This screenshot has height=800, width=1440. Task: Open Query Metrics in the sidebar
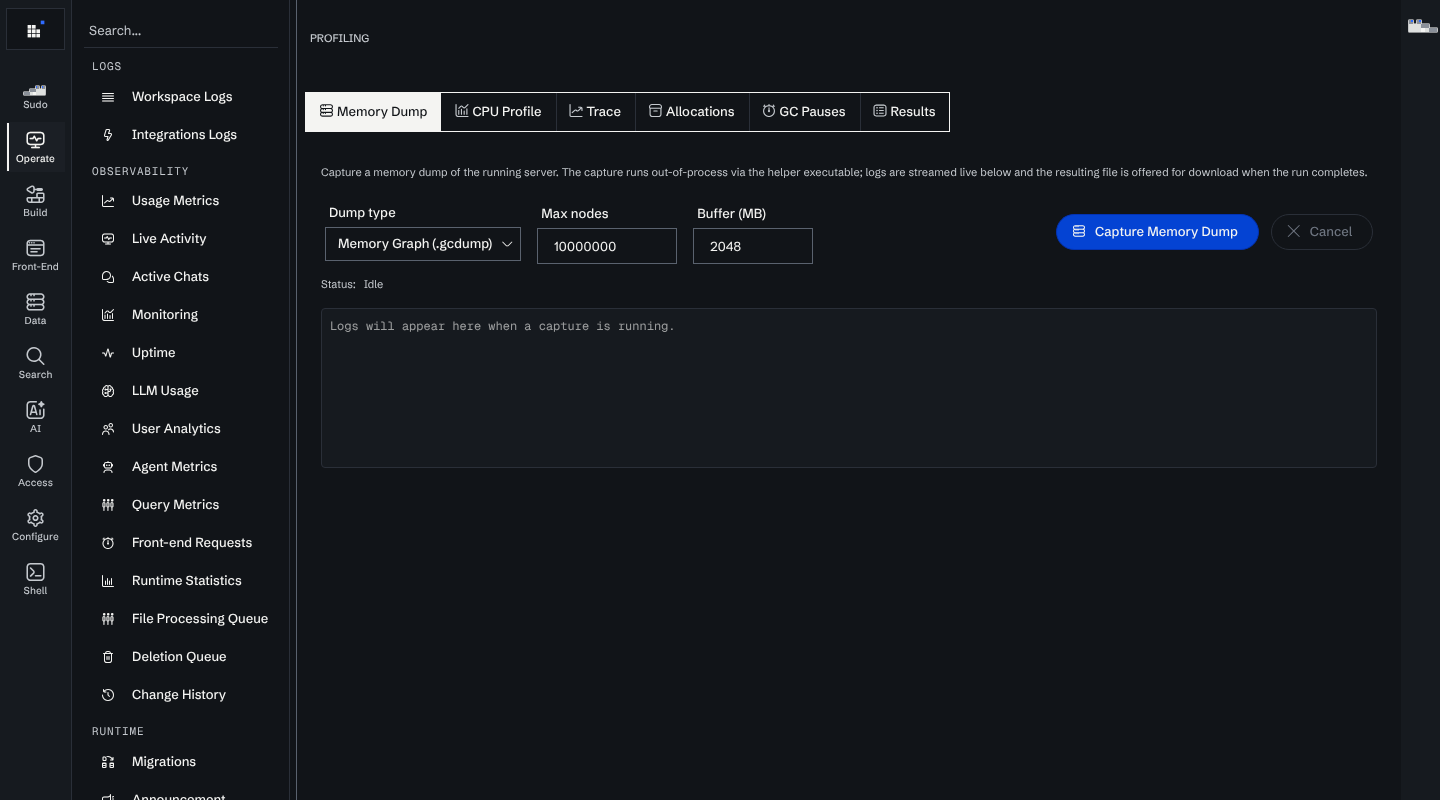175,505
